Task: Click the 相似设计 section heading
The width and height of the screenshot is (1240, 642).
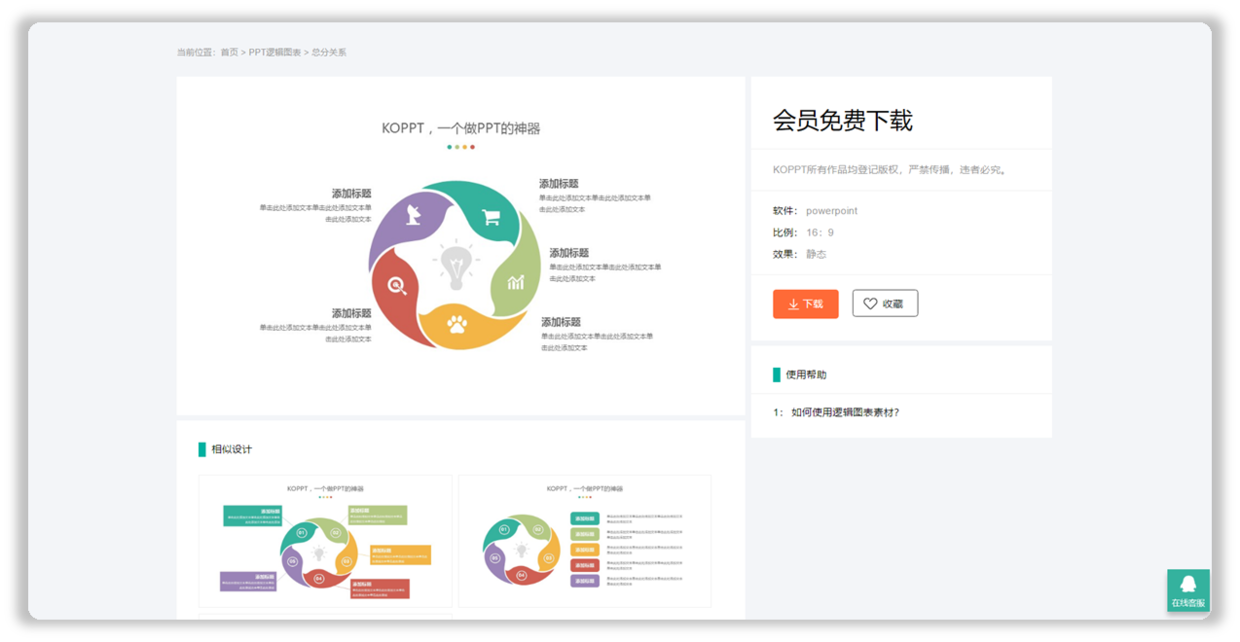Action: click(232, 450)
